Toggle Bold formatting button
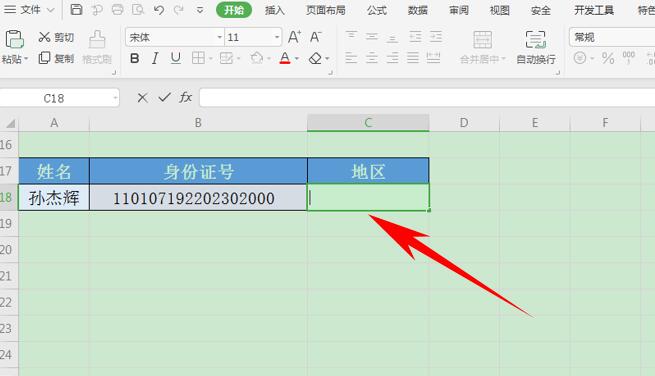The height and width of the screenshot is (376, 655). click(x=135, y=58)
